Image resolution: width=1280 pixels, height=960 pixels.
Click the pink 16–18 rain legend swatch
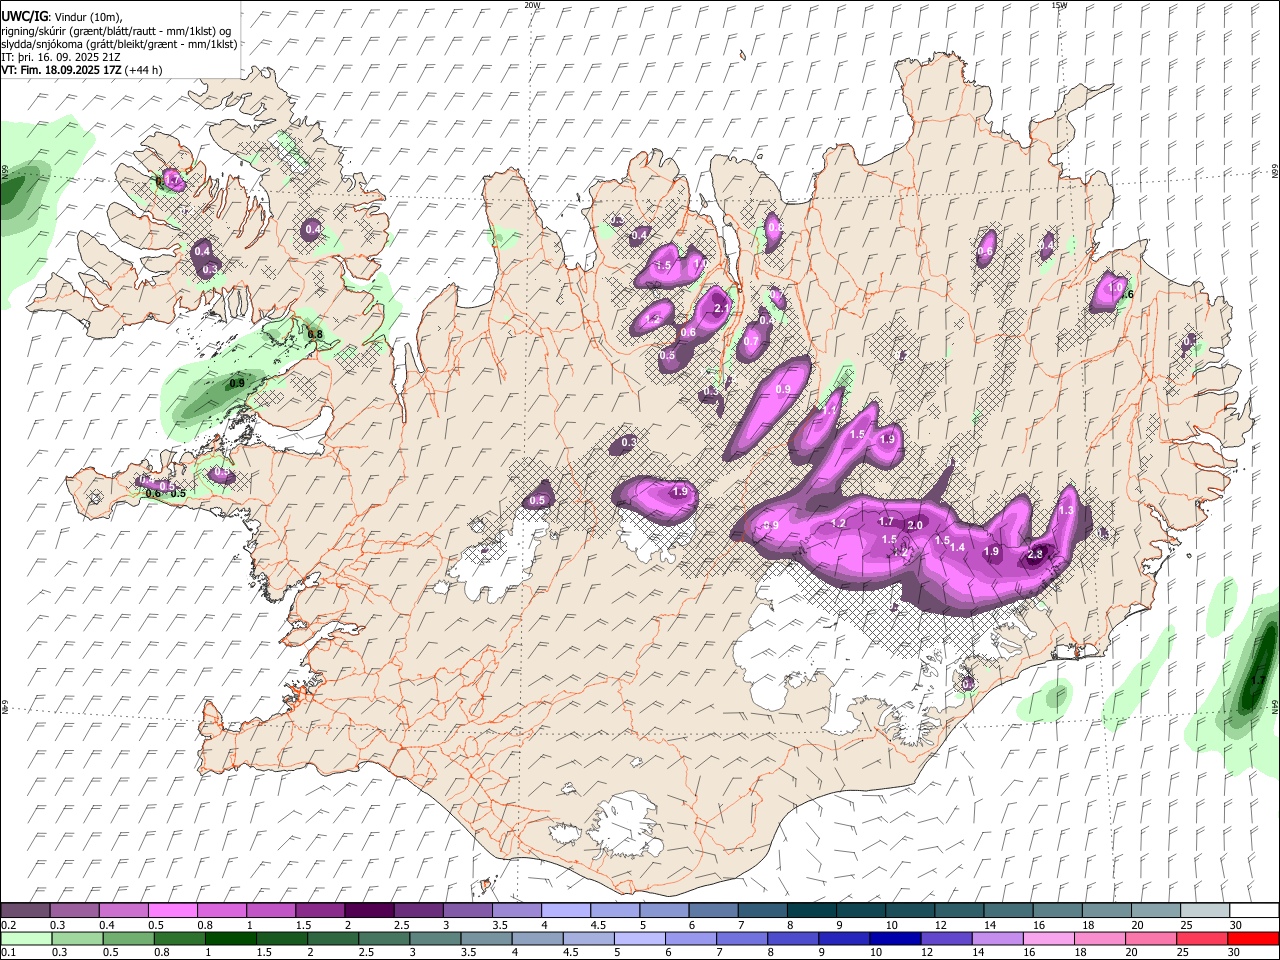1048,938
